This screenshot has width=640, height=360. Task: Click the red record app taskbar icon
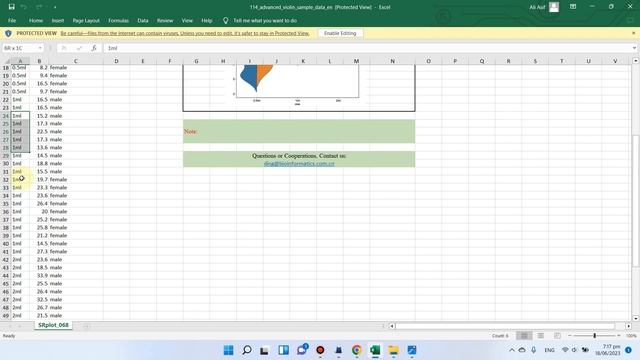click(320, 350)
